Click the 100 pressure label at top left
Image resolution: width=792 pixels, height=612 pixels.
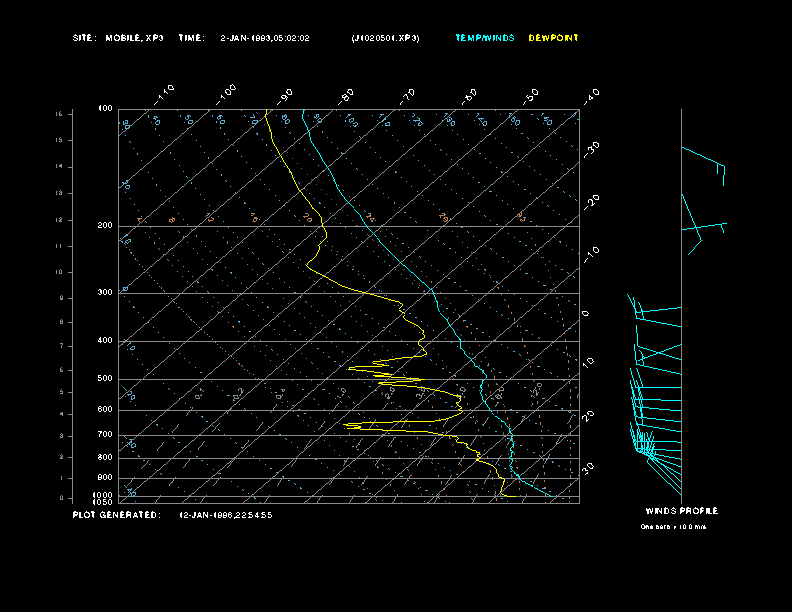point(105,108)
